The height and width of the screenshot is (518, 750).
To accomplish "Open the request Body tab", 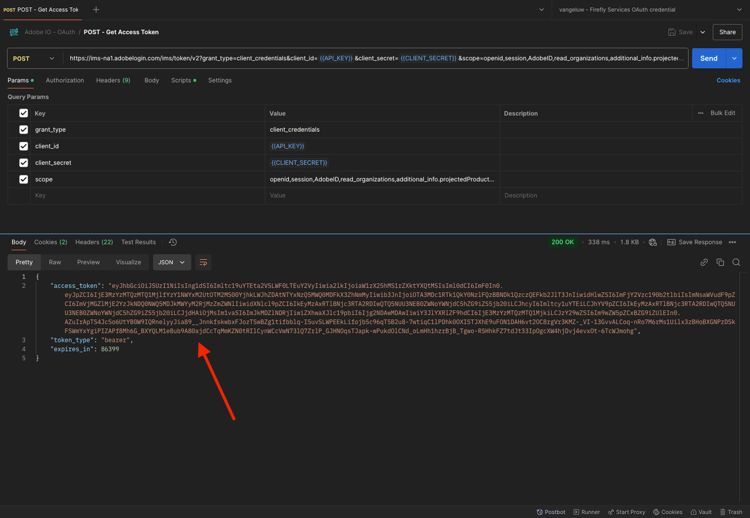I will point(152,80).
